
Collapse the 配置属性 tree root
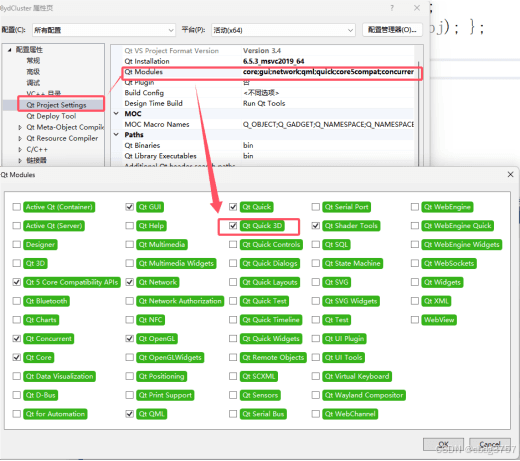[x=10, y=50]
